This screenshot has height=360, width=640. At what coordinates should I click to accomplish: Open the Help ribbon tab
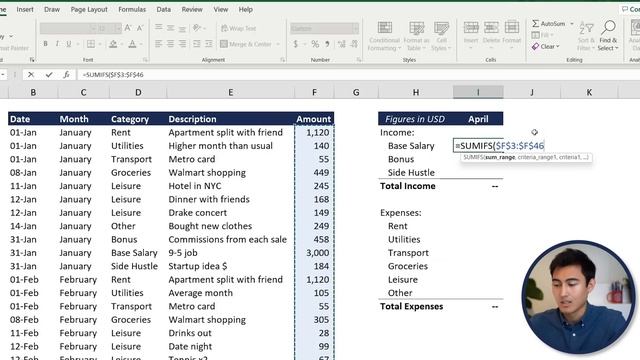246,9
